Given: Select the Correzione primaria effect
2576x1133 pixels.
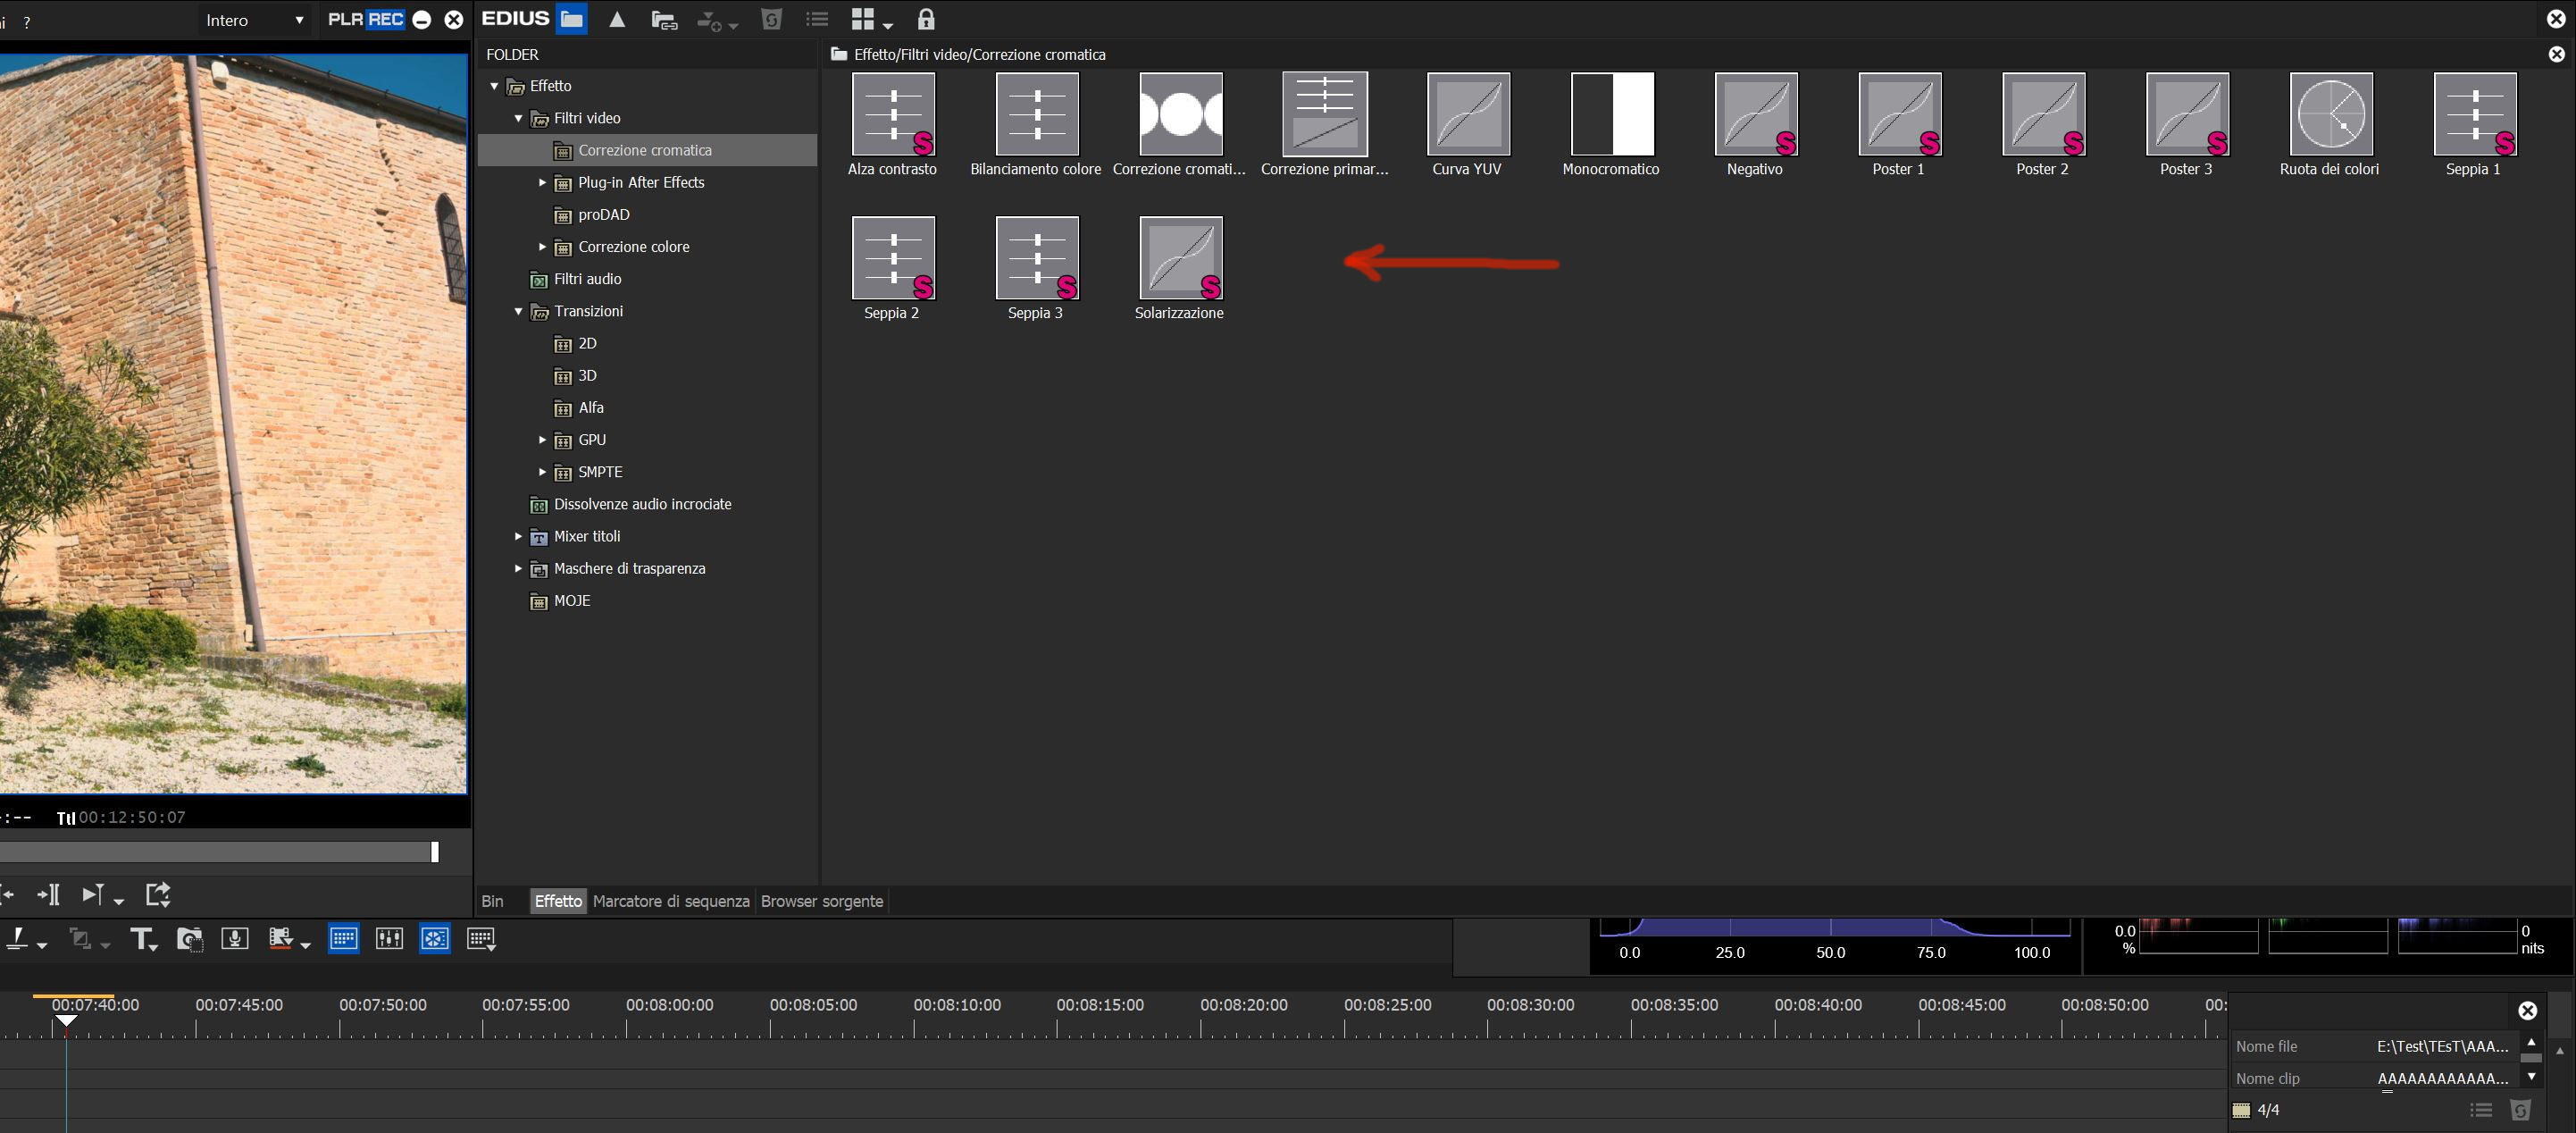Looking at the screenshot, I should 1325,114.
